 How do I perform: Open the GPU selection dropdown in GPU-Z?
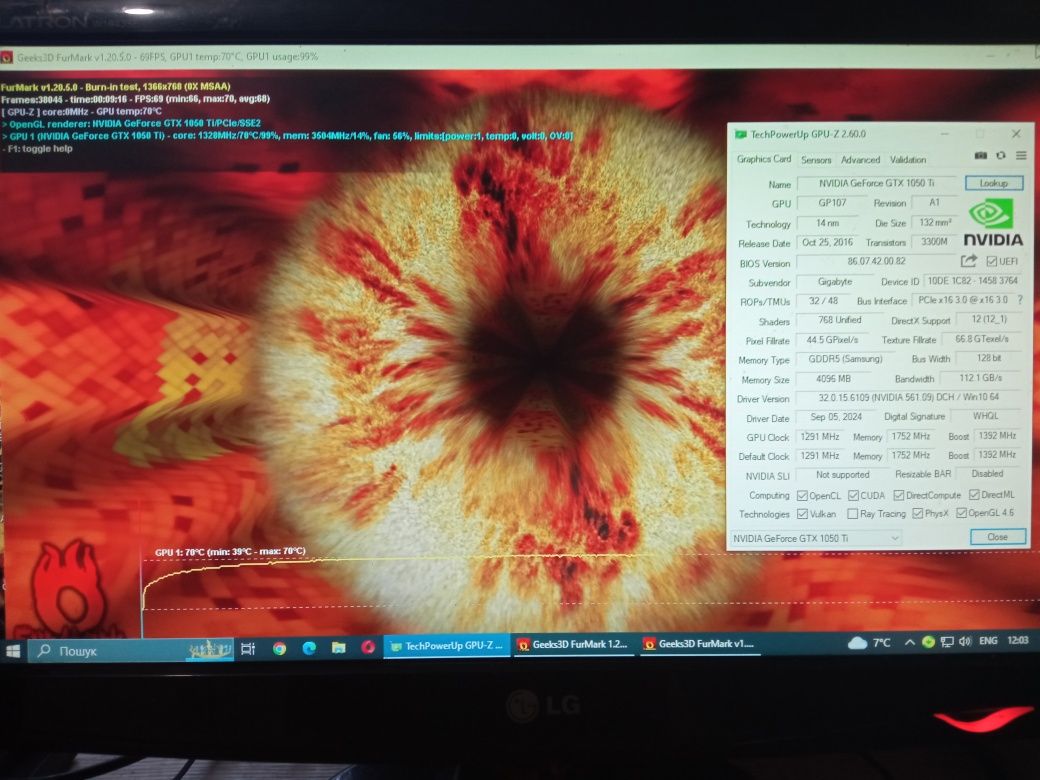[x=816, y=538]
